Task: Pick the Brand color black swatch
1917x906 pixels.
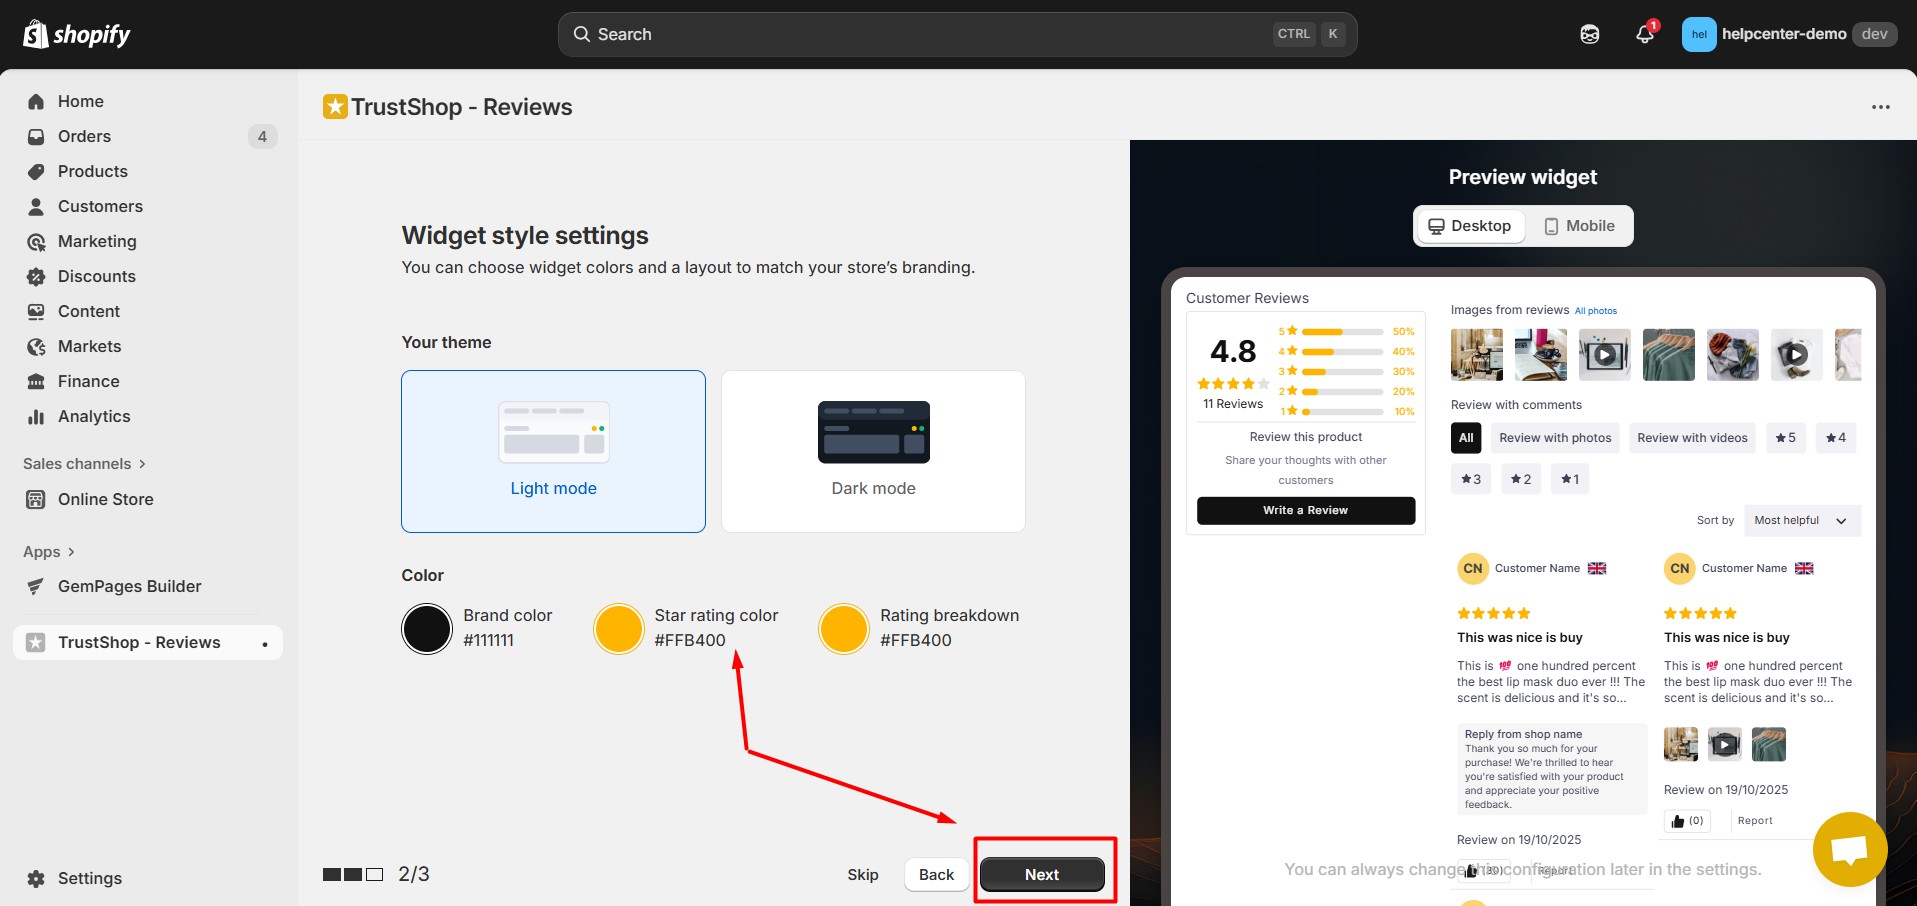Action: [427, 629]
